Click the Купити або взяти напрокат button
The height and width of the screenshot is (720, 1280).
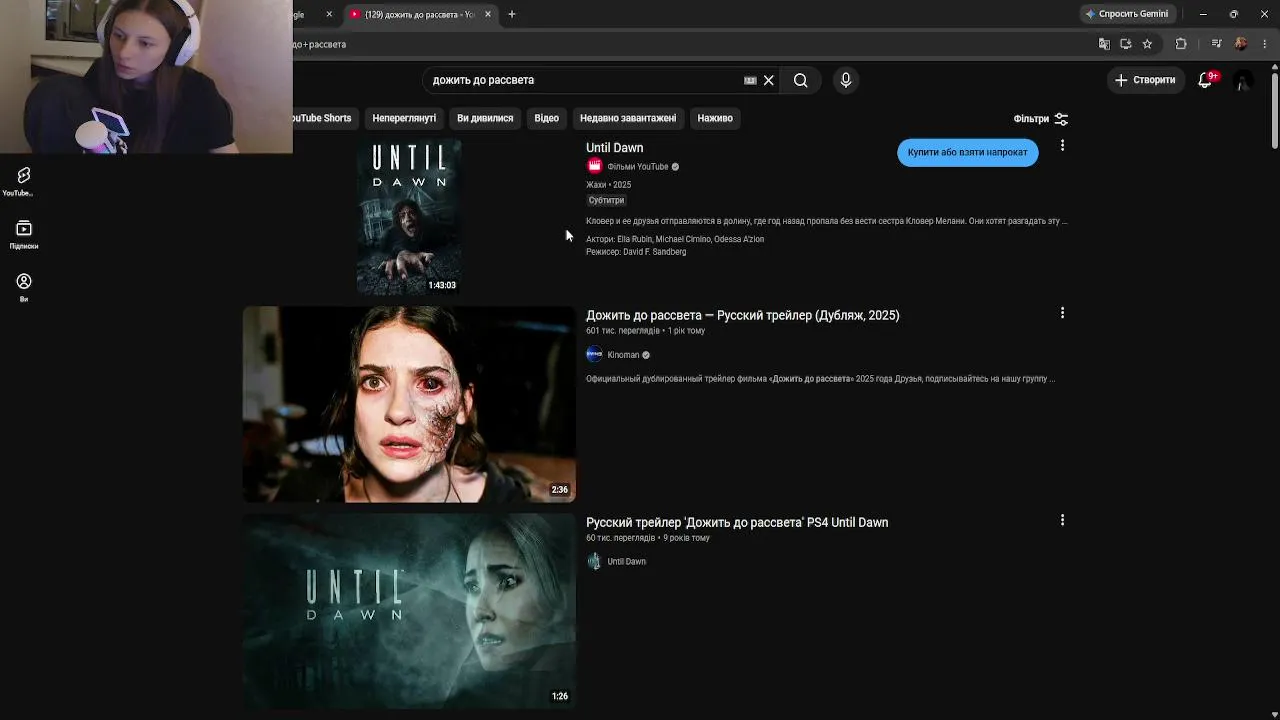pos(968,152)
